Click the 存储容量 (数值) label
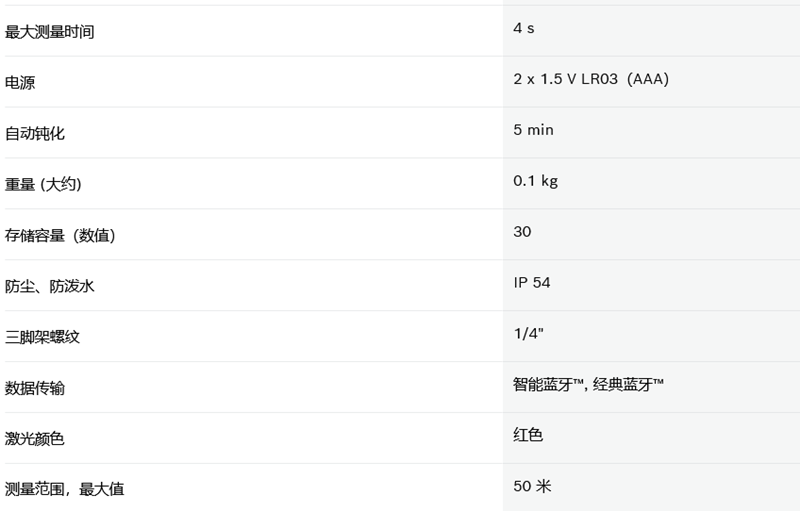The width and height of the screenshot is (800, 511). click(x=60, y=236)
